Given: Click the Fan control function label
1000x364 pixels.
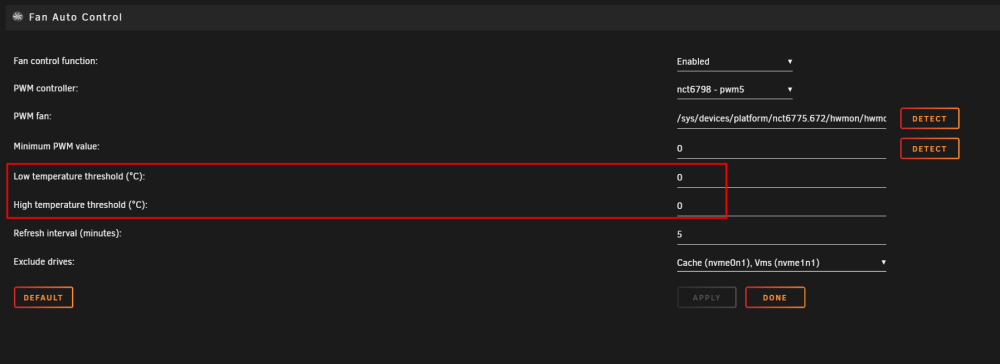Looking at the screenshot, I should [55, 61].
